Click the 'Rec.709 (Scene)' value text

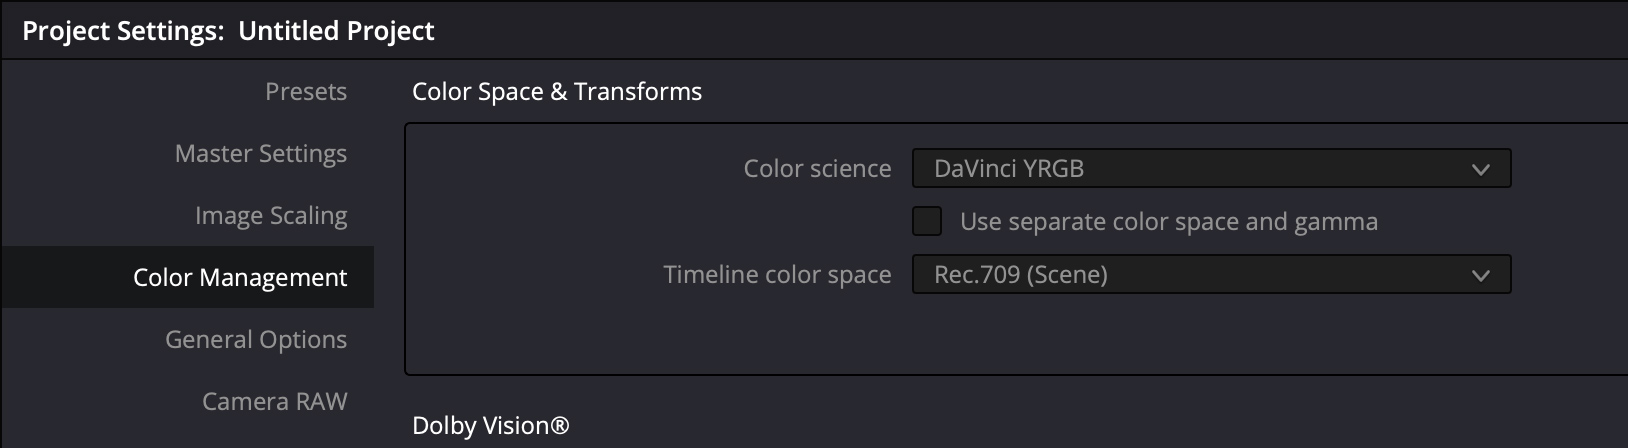[1020, 275]
